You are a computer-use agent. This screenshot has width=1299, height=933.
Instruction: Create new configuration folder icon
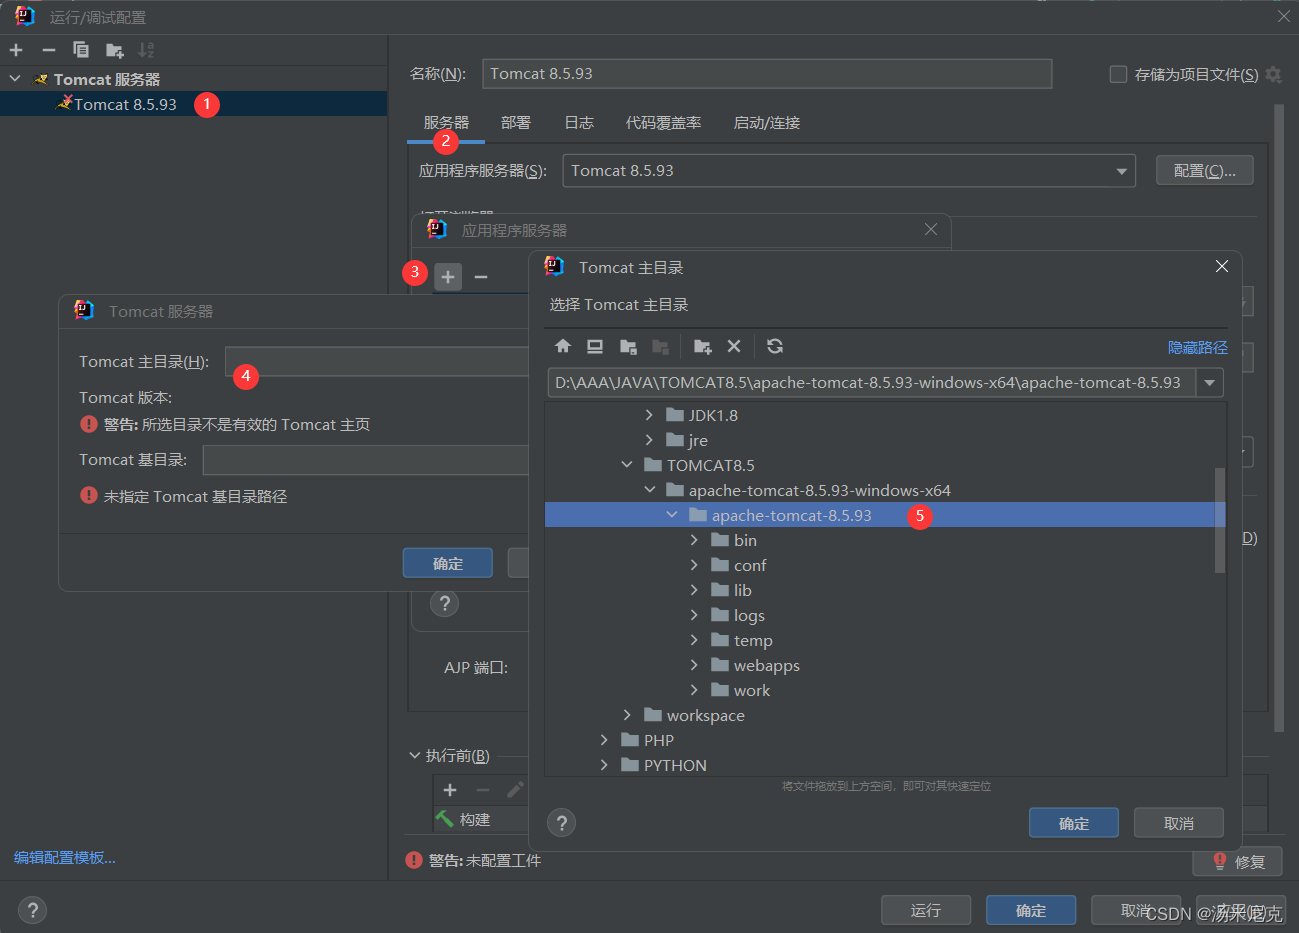(x=115, y=50)
